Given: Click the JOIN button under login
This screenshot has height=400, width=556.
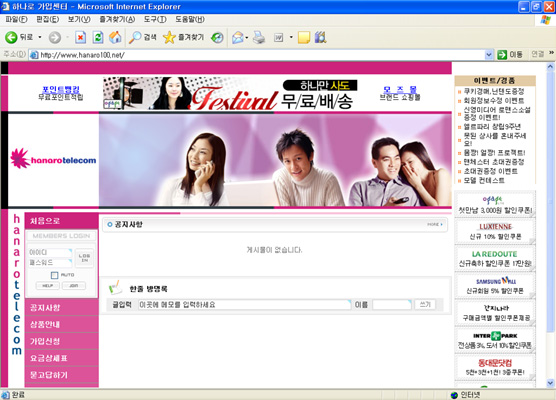Looking at the screenshot, I should [74, 285].
